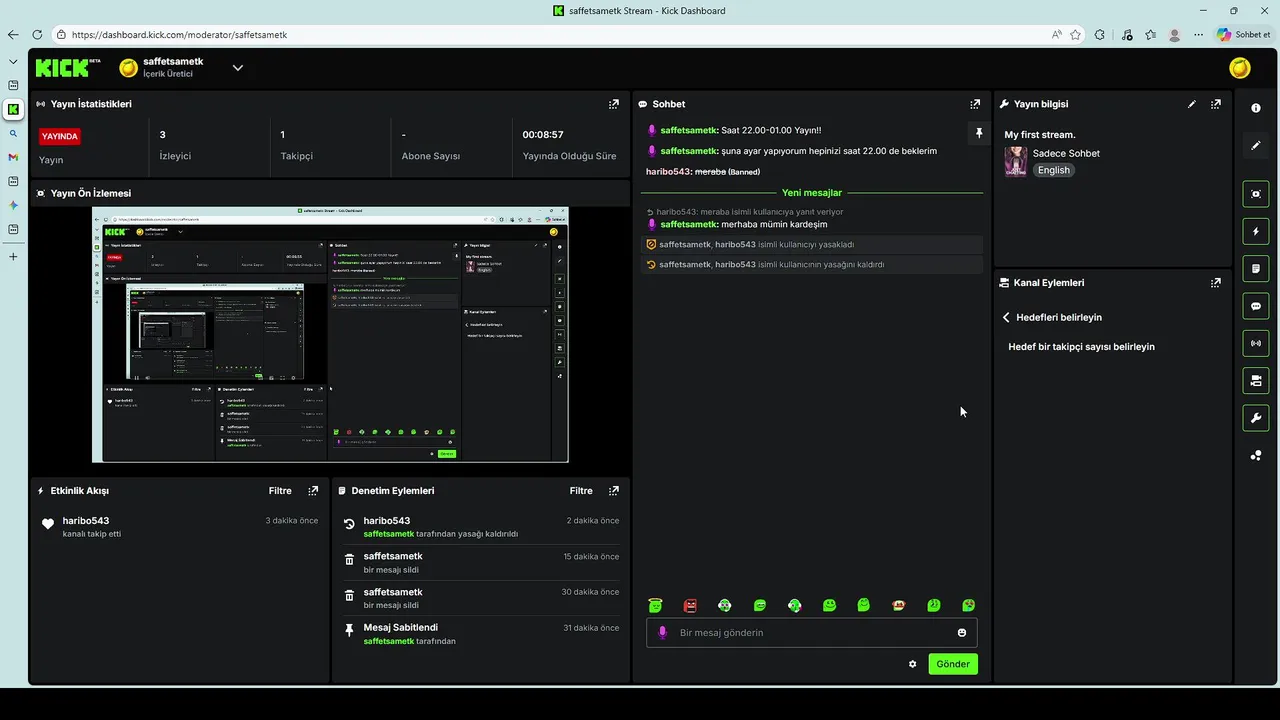Screen dimensions: 1280x720
Task: Click '15 dakika önce' deleted message entry
Action: tap(481, 563)
